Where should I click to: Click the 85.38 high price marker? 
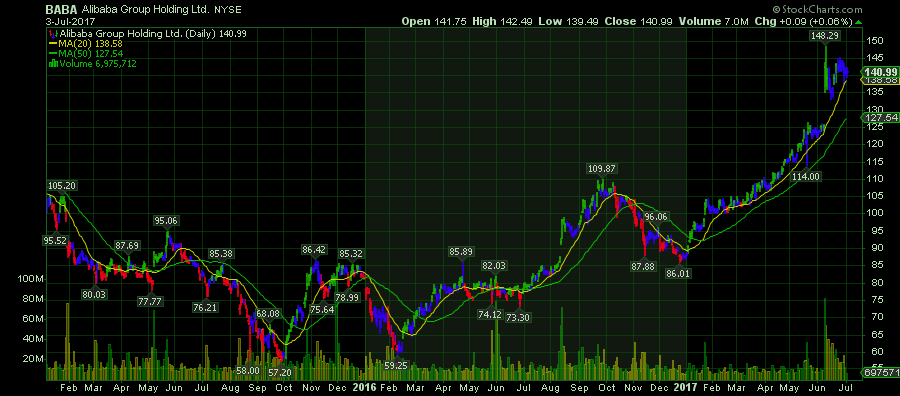221,253
